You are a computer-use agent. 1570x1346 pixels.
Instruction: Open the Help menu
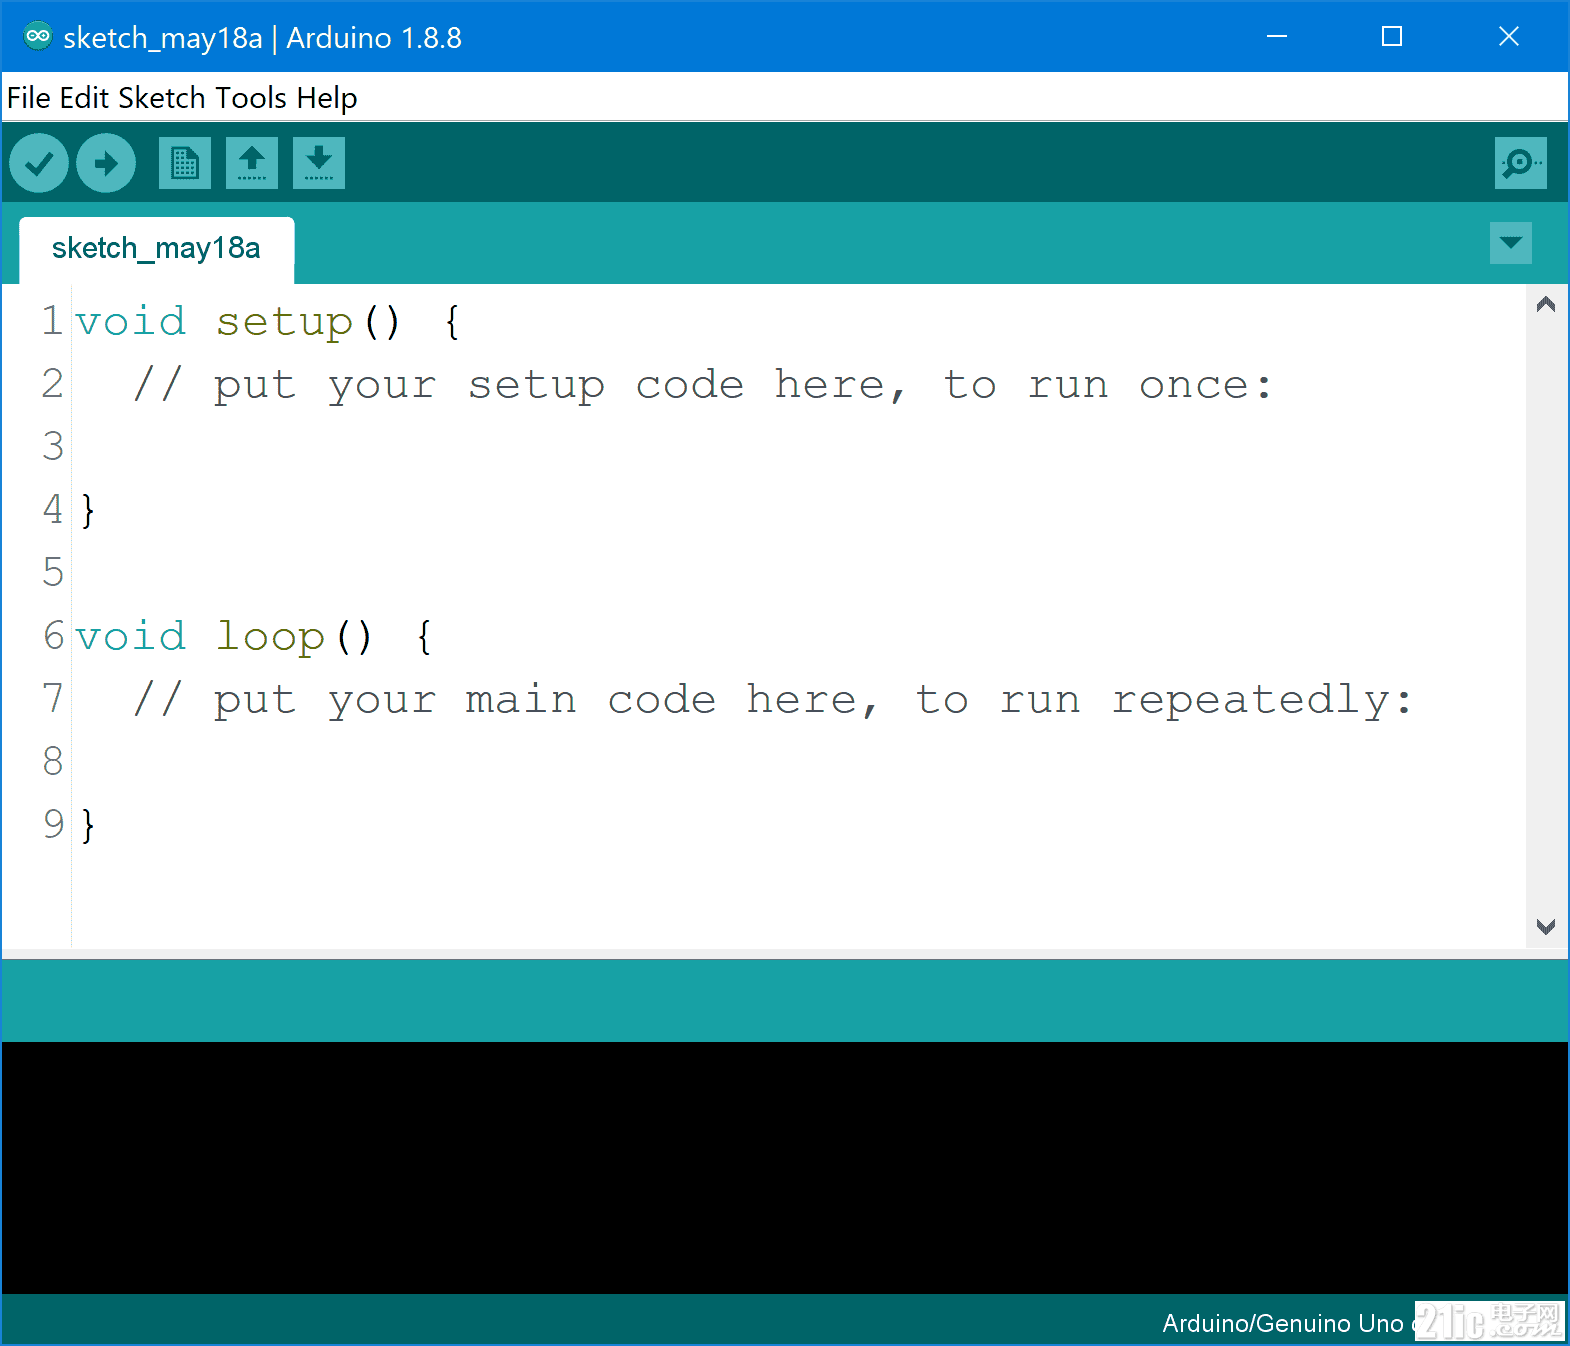[327, 98]
